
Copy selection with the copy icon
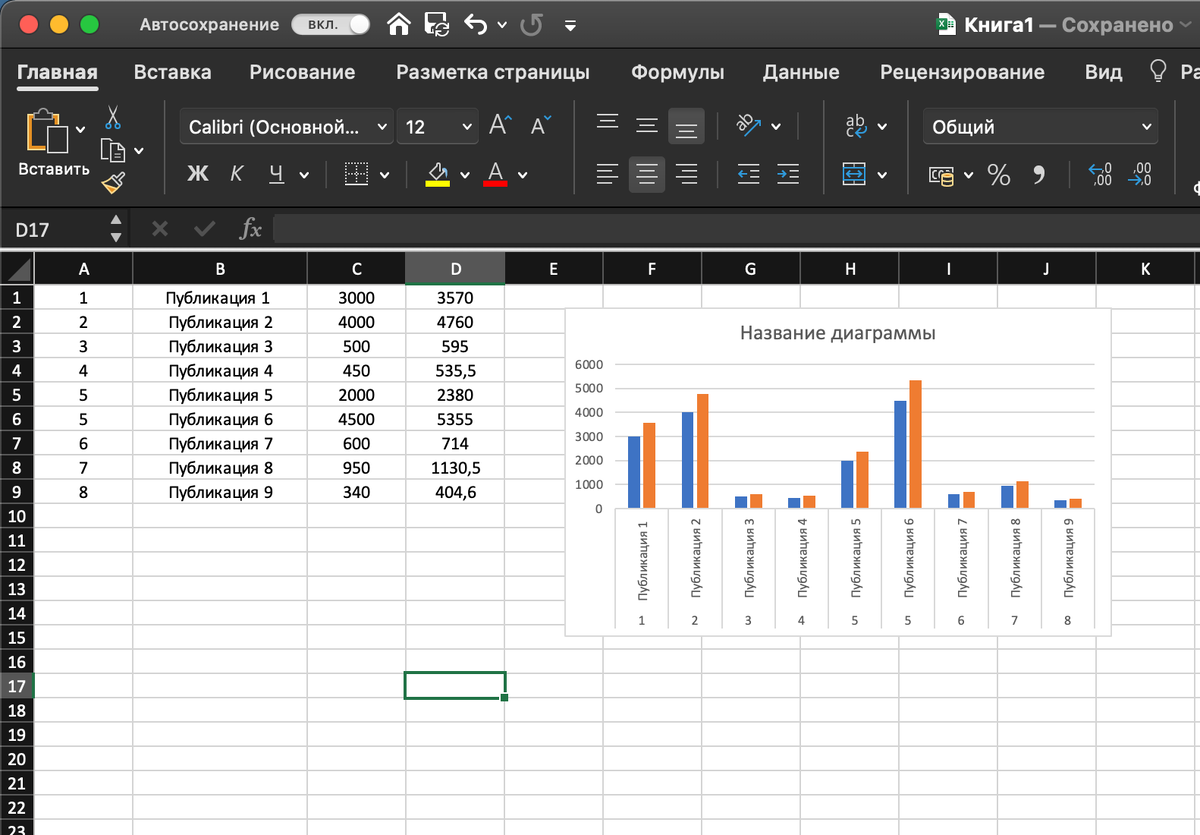(x=113, y=150)
